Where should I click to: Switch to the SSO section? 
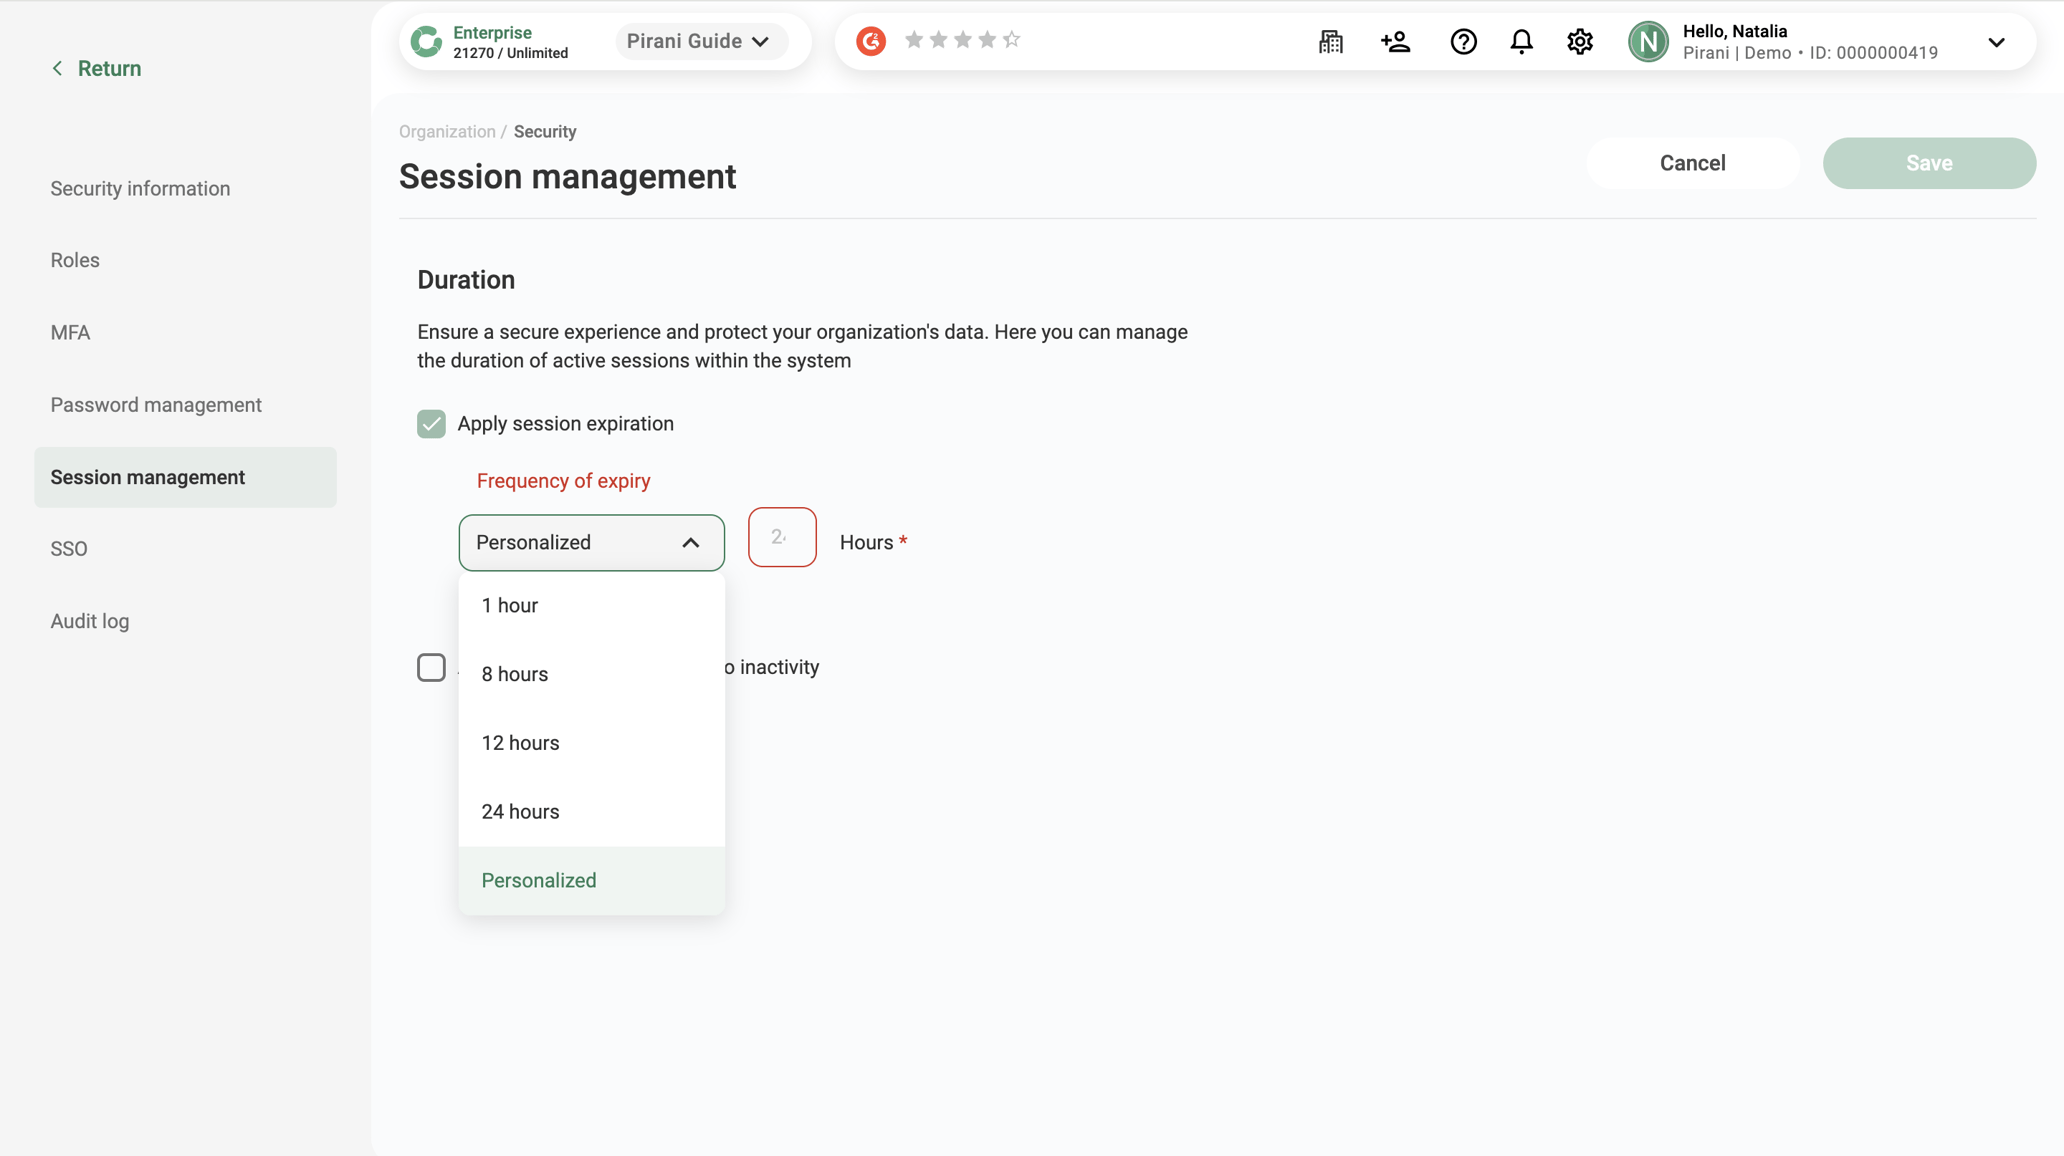coord(69,548)
